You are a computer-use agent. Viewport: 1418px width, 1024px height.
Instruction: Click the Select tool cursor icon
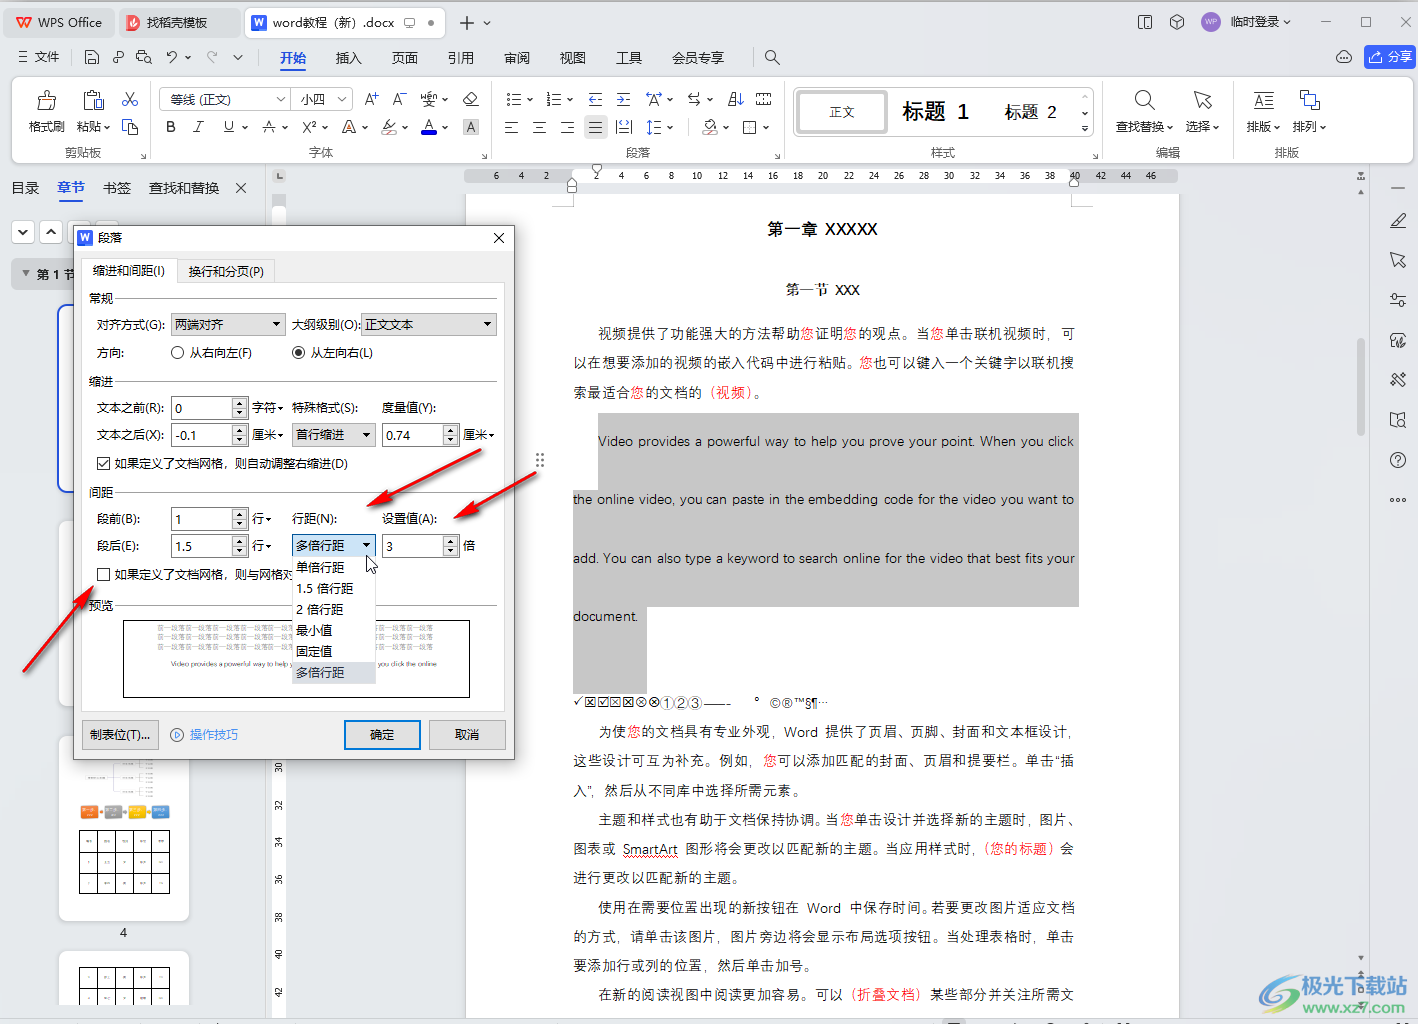(1203, 100)
